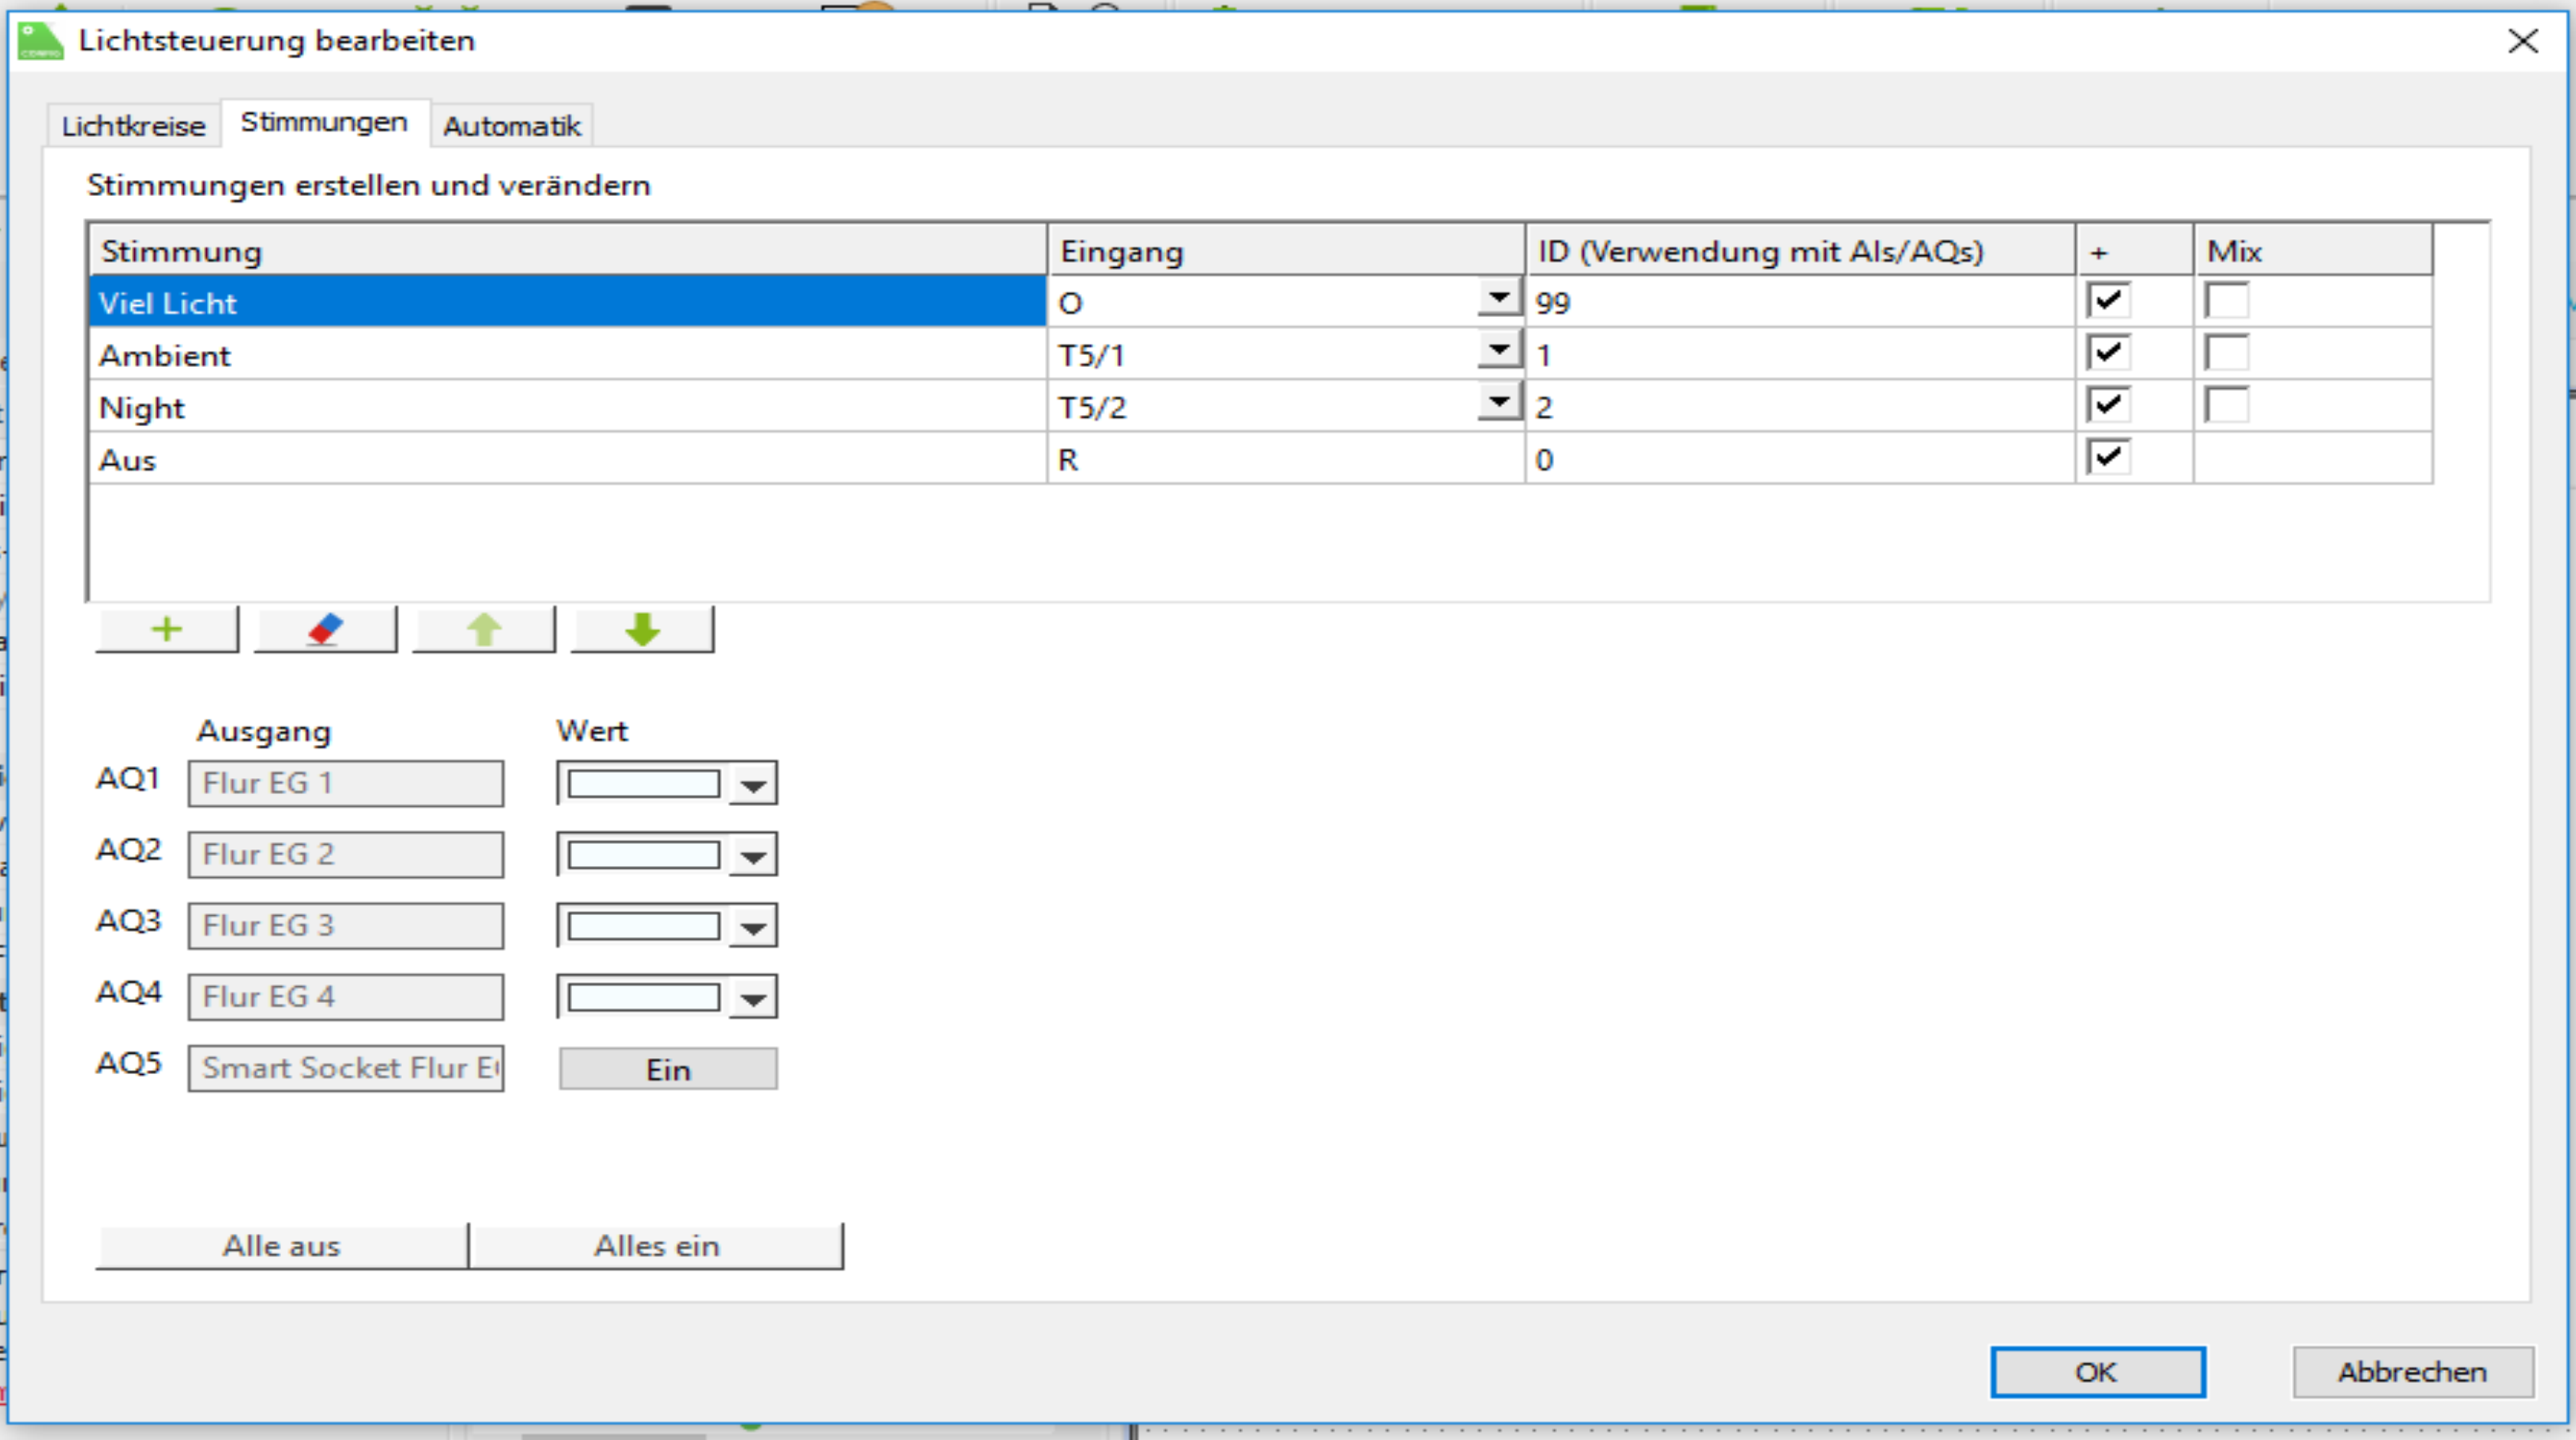Screen dimensions: 2576x1440
Task: Click the green plus add mood button
Action: pyautogui.click(x=167, y=629)
